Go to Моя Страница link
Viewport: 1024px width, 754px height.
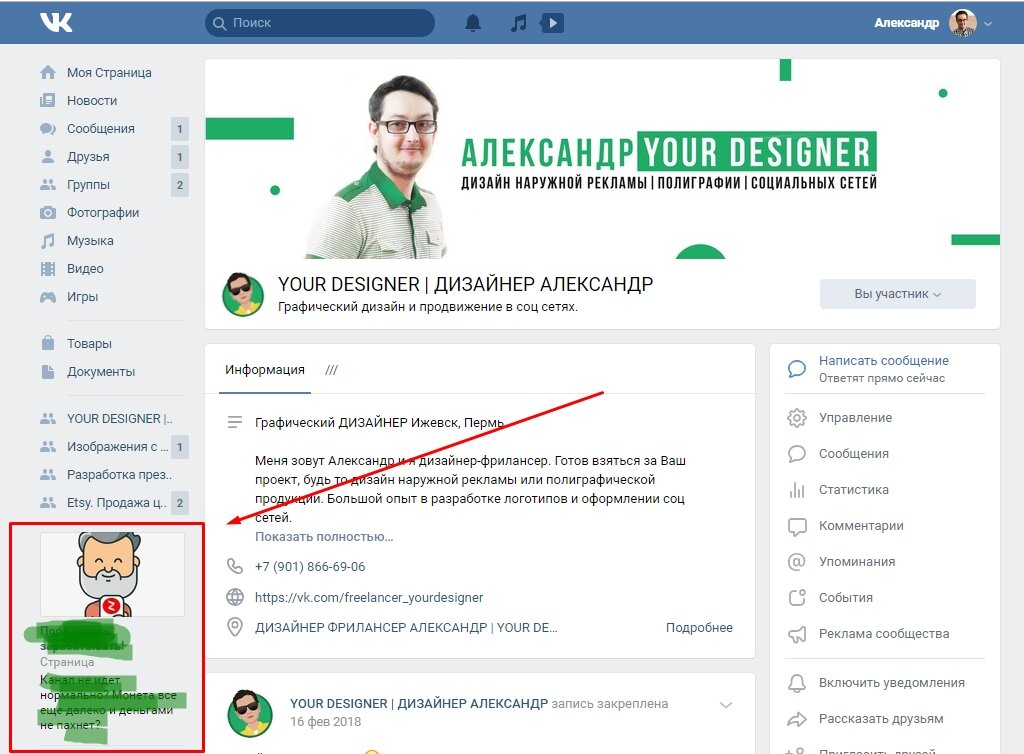point(109,72)
